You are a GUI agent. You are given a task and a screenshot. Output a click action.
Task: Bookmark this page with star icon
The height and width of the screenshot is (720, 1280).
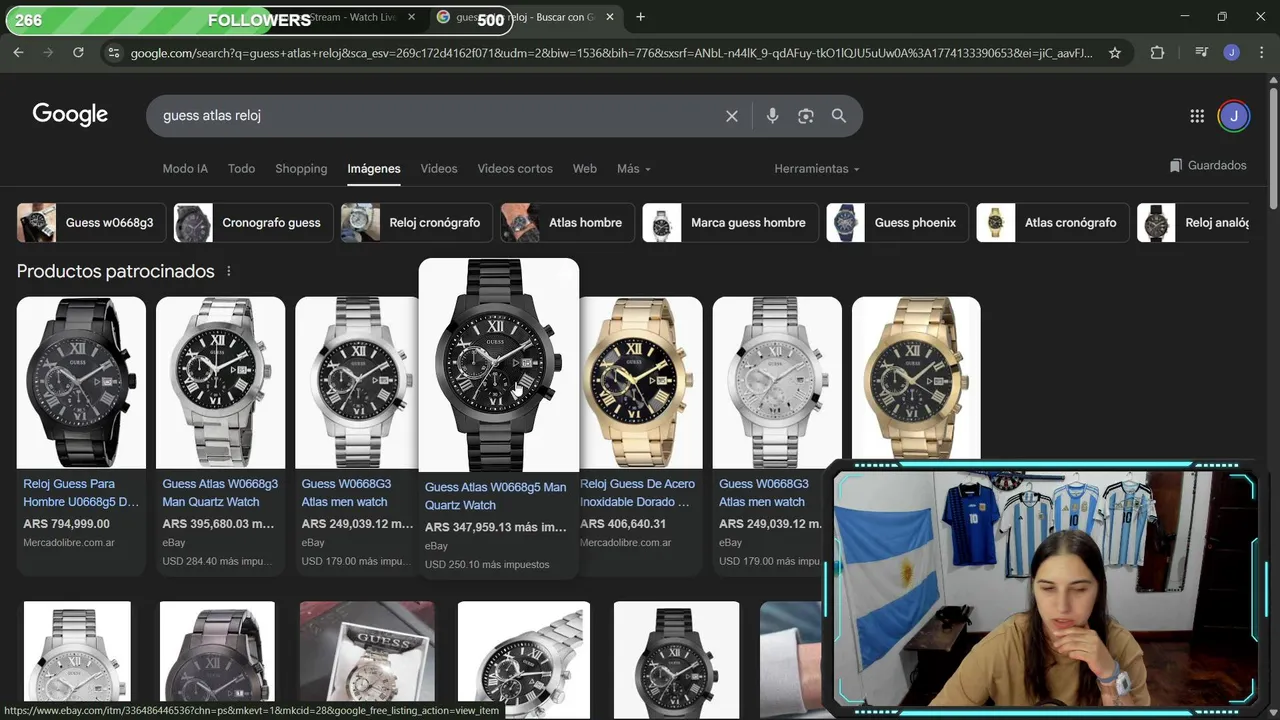click(1115, 53)
